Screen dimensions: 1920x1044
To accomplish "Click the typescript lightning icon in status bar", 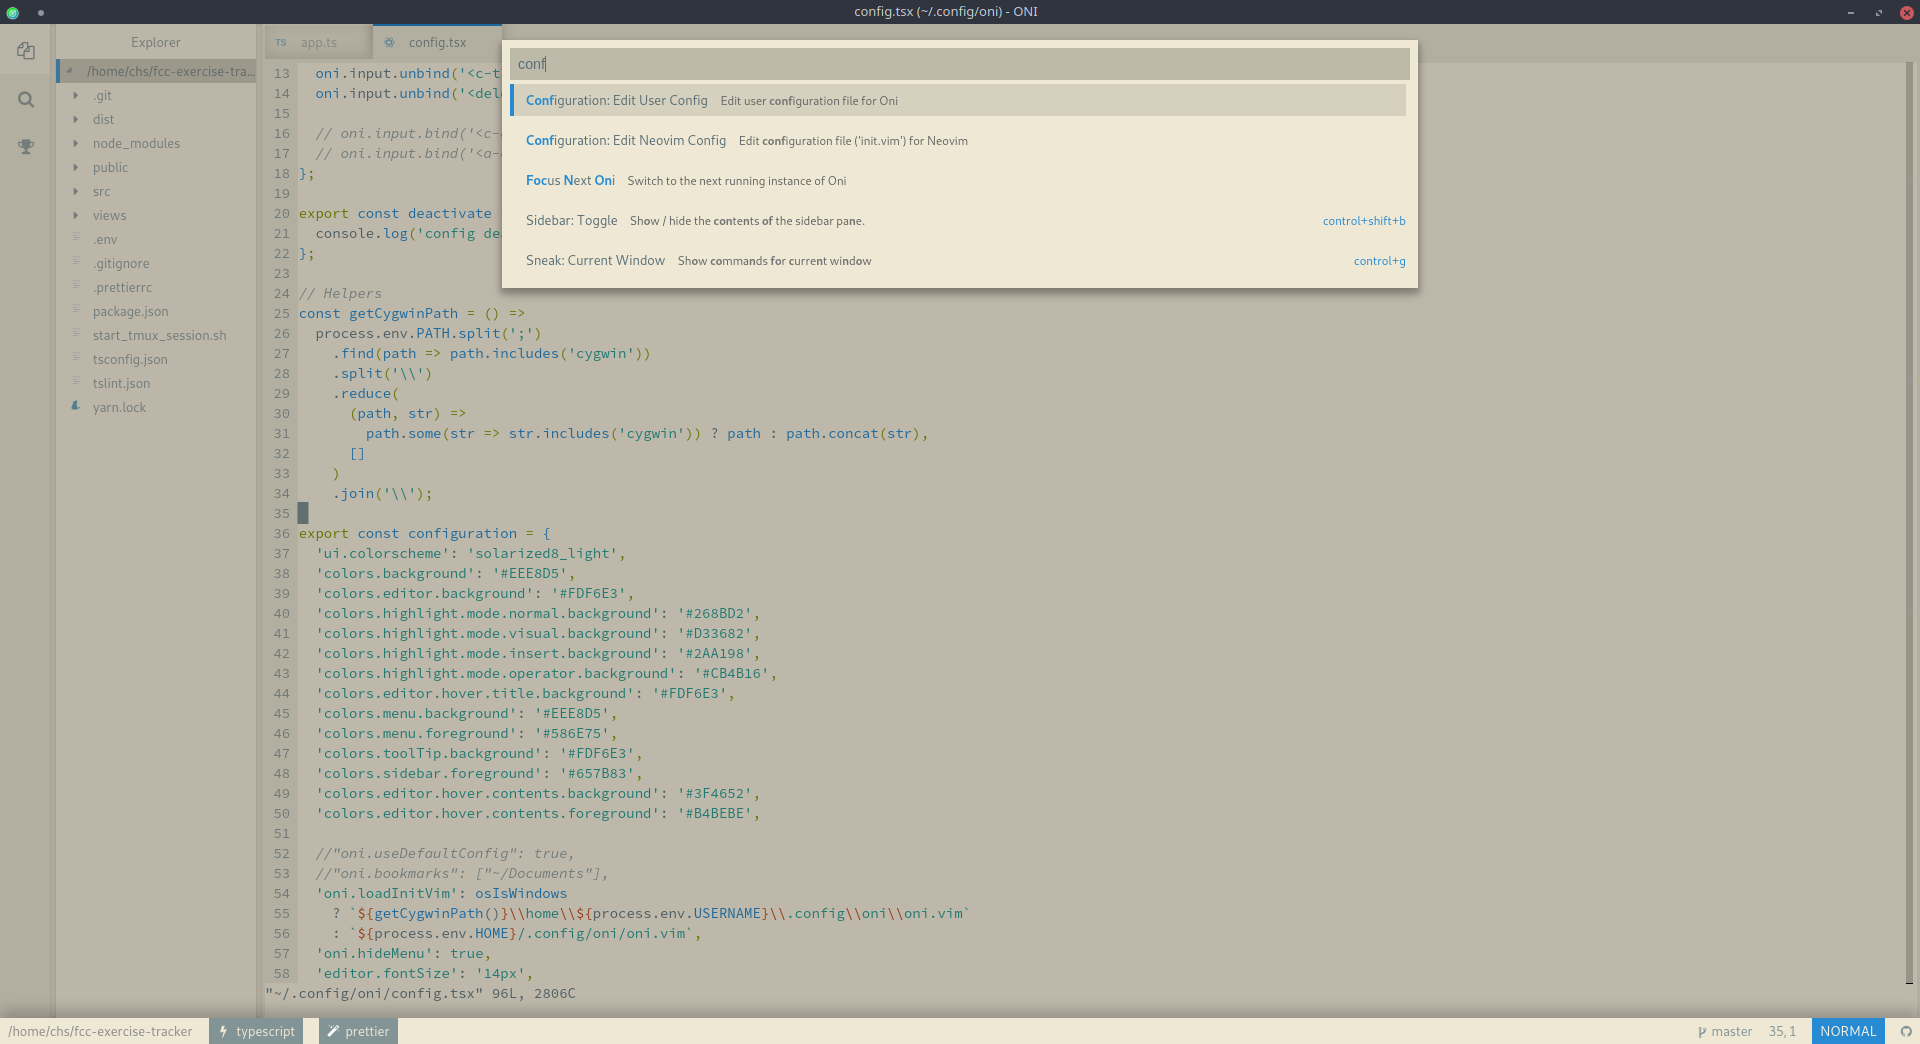I will [222, 1031].
